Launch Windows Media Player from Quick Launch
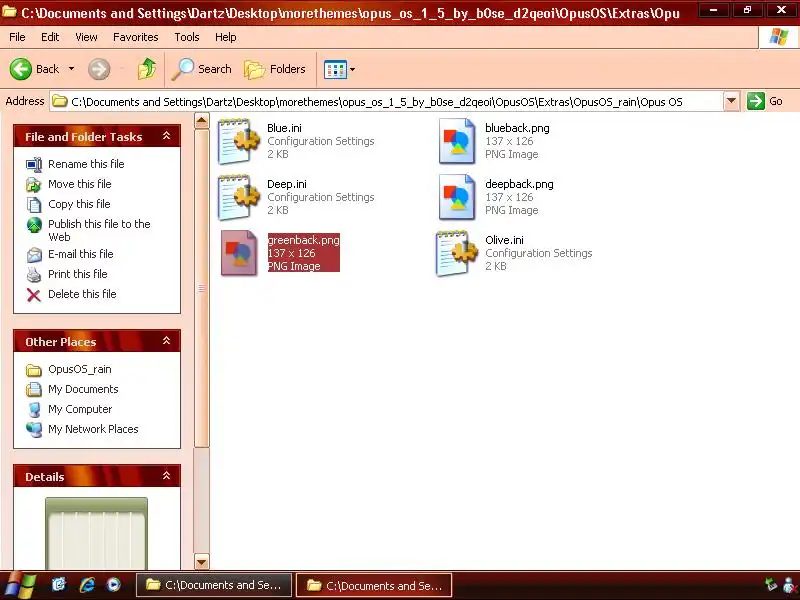Viewport: 800px width, 600px height. pyautogui.click(x=113, y=585)
